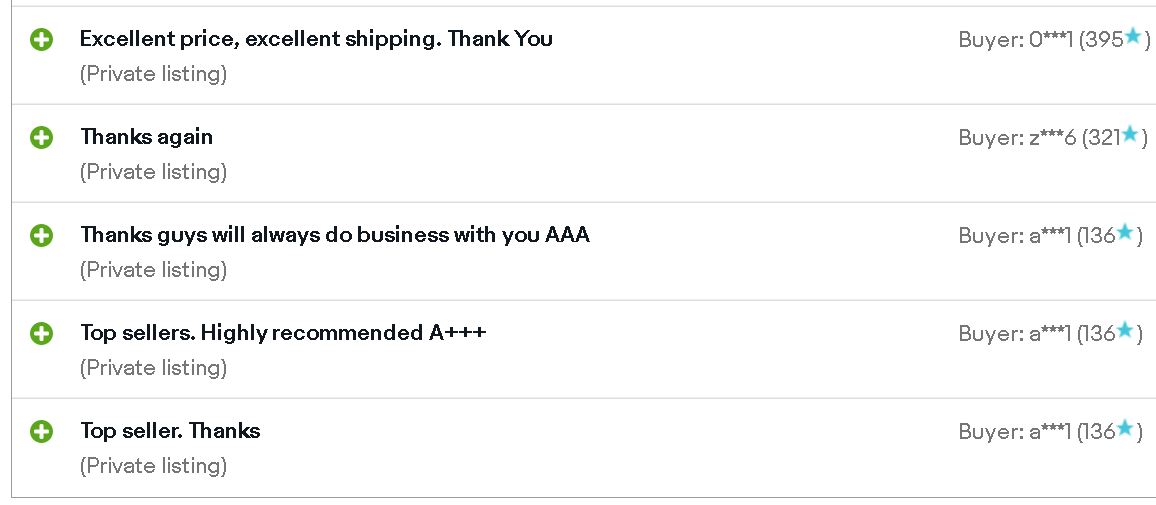Select the green plus icon next to "Thanks again"
1156x505 pixels.
41,137
